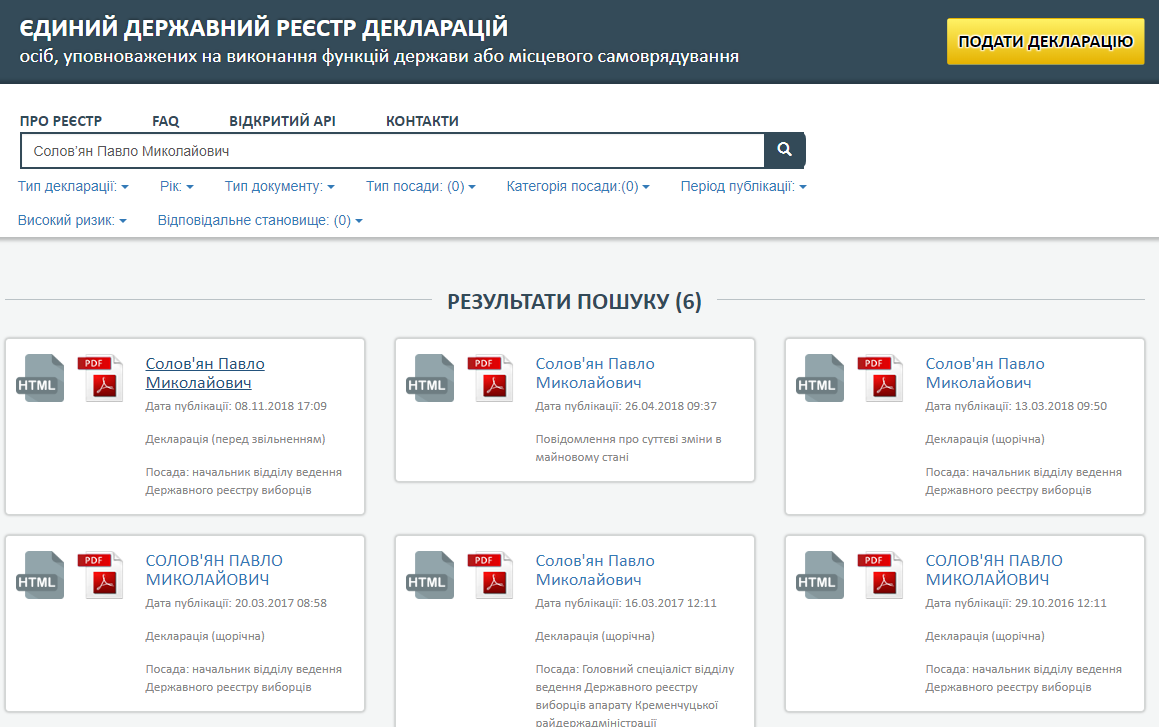Open HTML icon of 16.03.2017 declaration

[x=430, y=576]
